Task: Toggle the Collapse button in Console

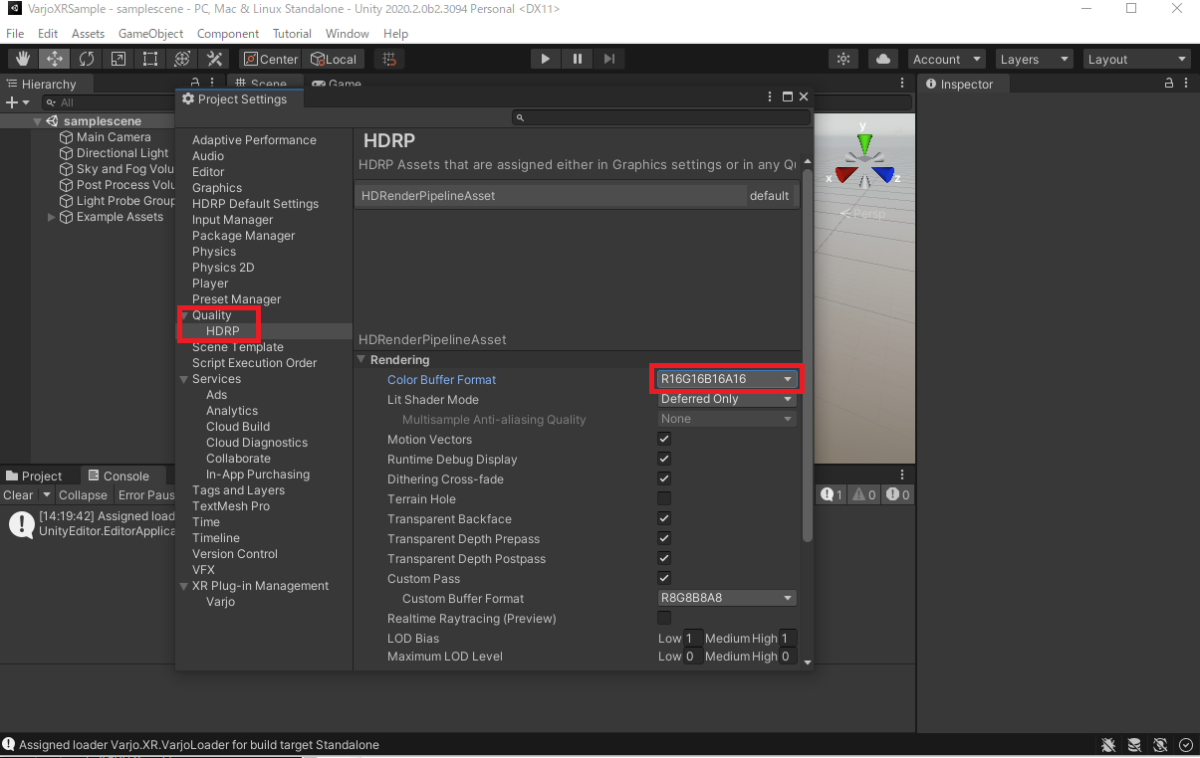Action: point(83,495)
